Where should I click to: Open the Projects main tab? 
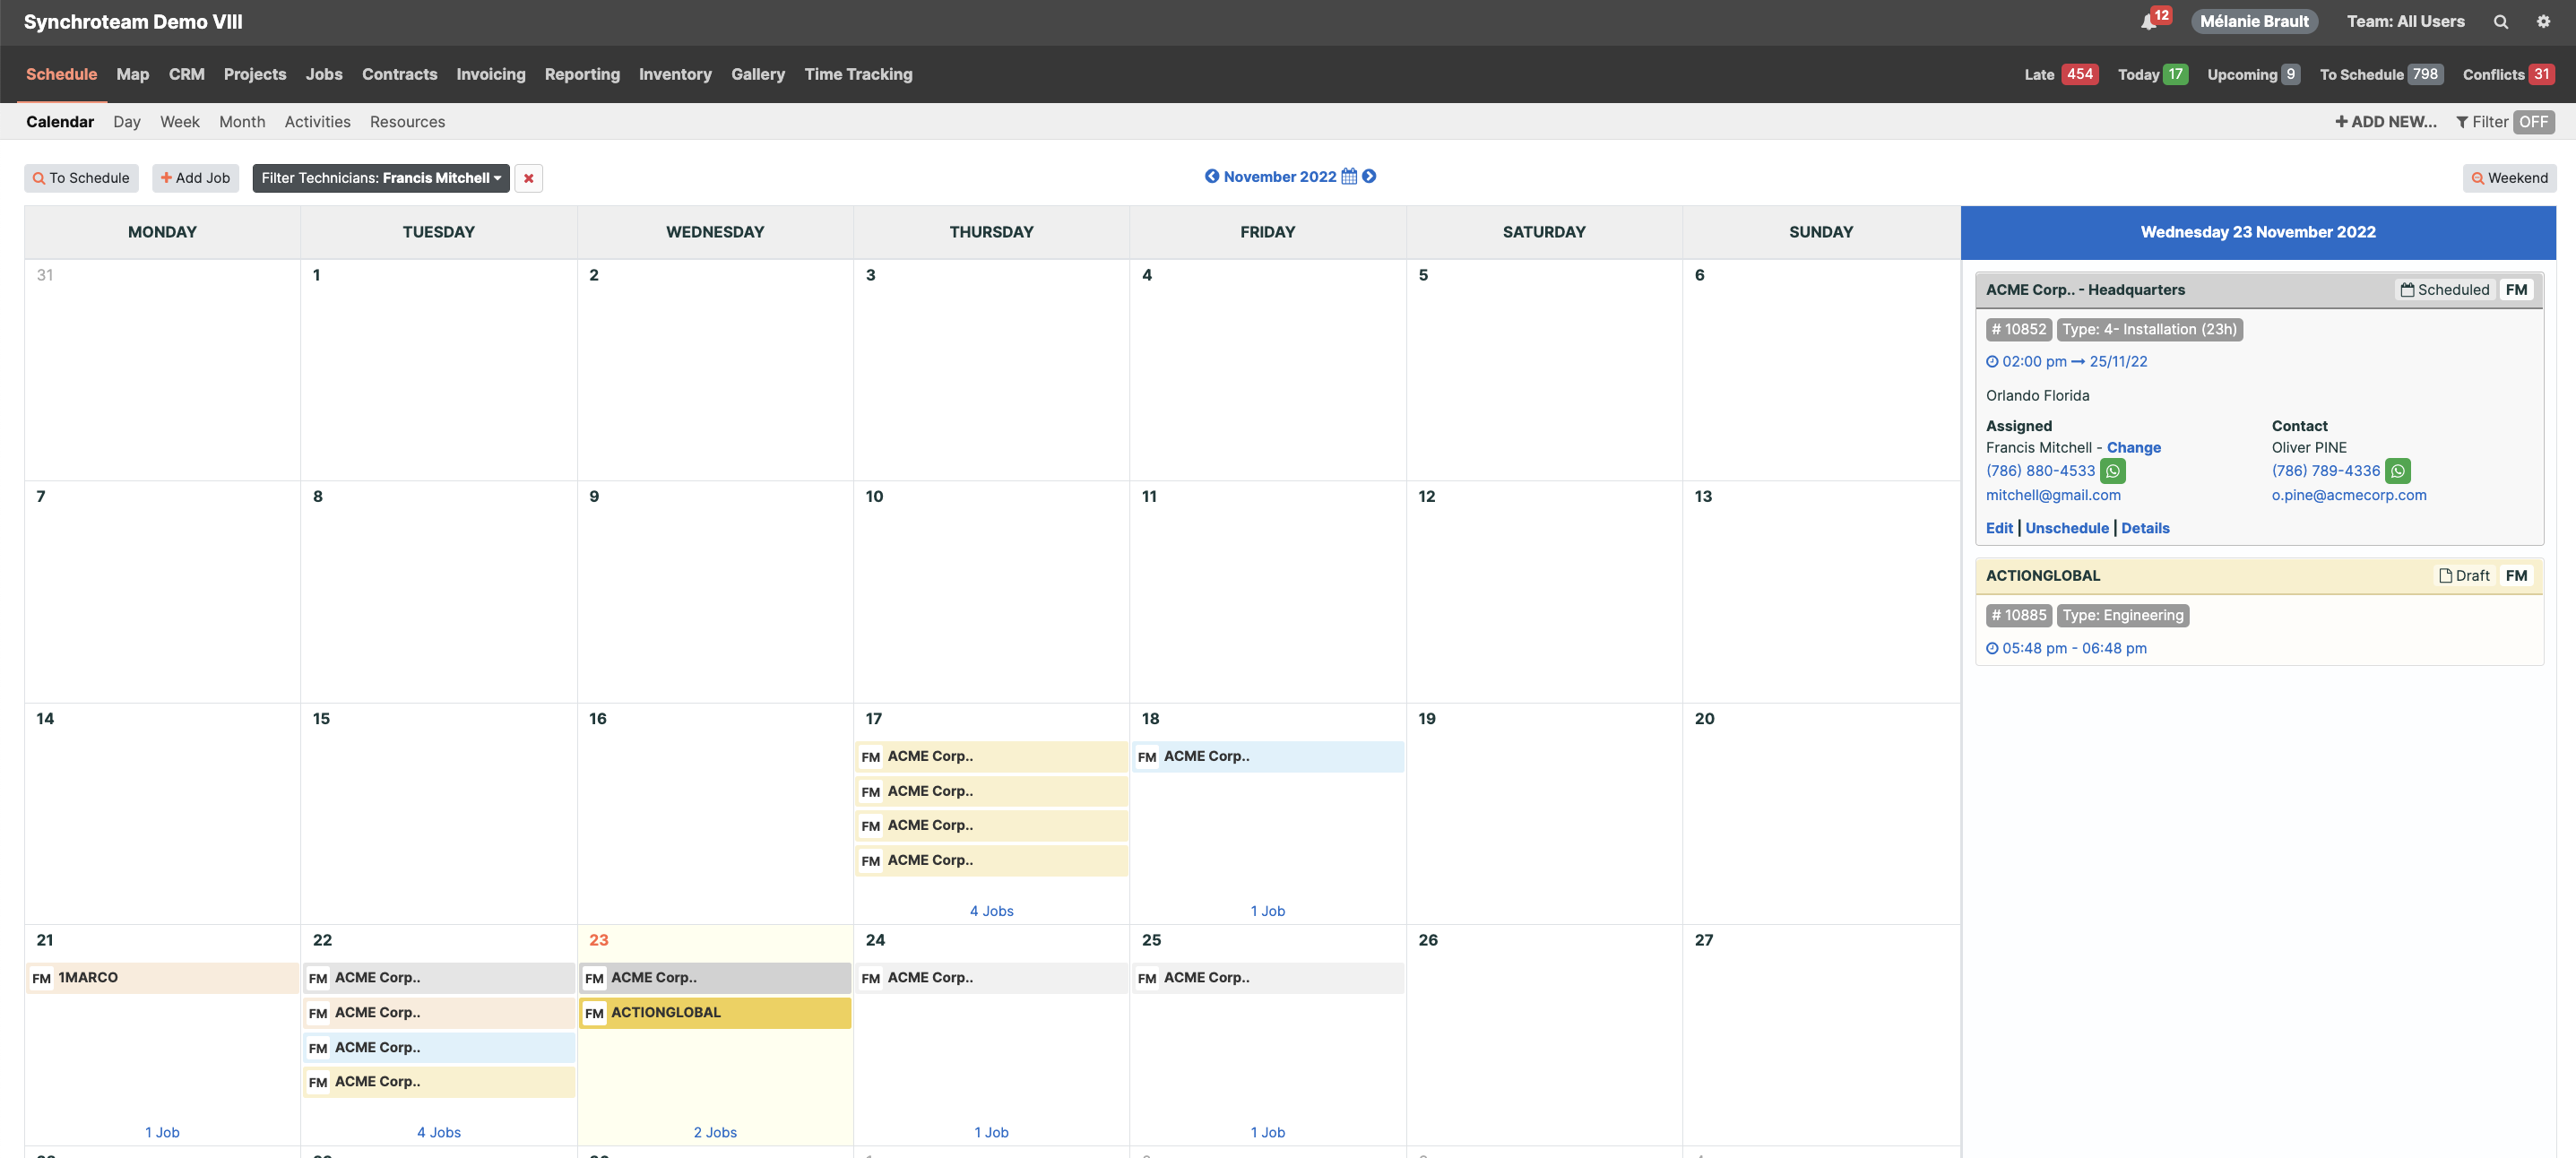[x=254, y=74]
